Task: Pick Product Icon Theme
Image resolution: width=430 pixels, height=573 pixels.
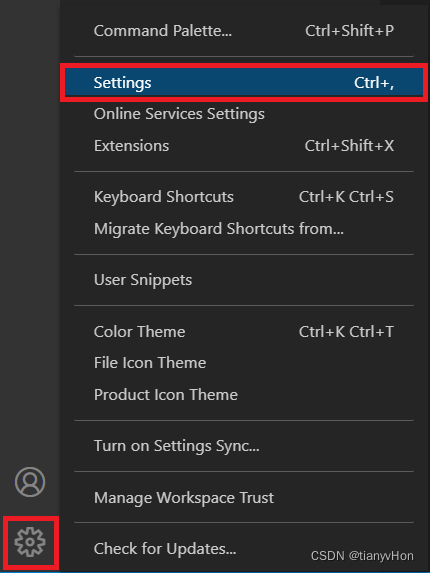Action: pyautogui.click(x=244, y=395)
